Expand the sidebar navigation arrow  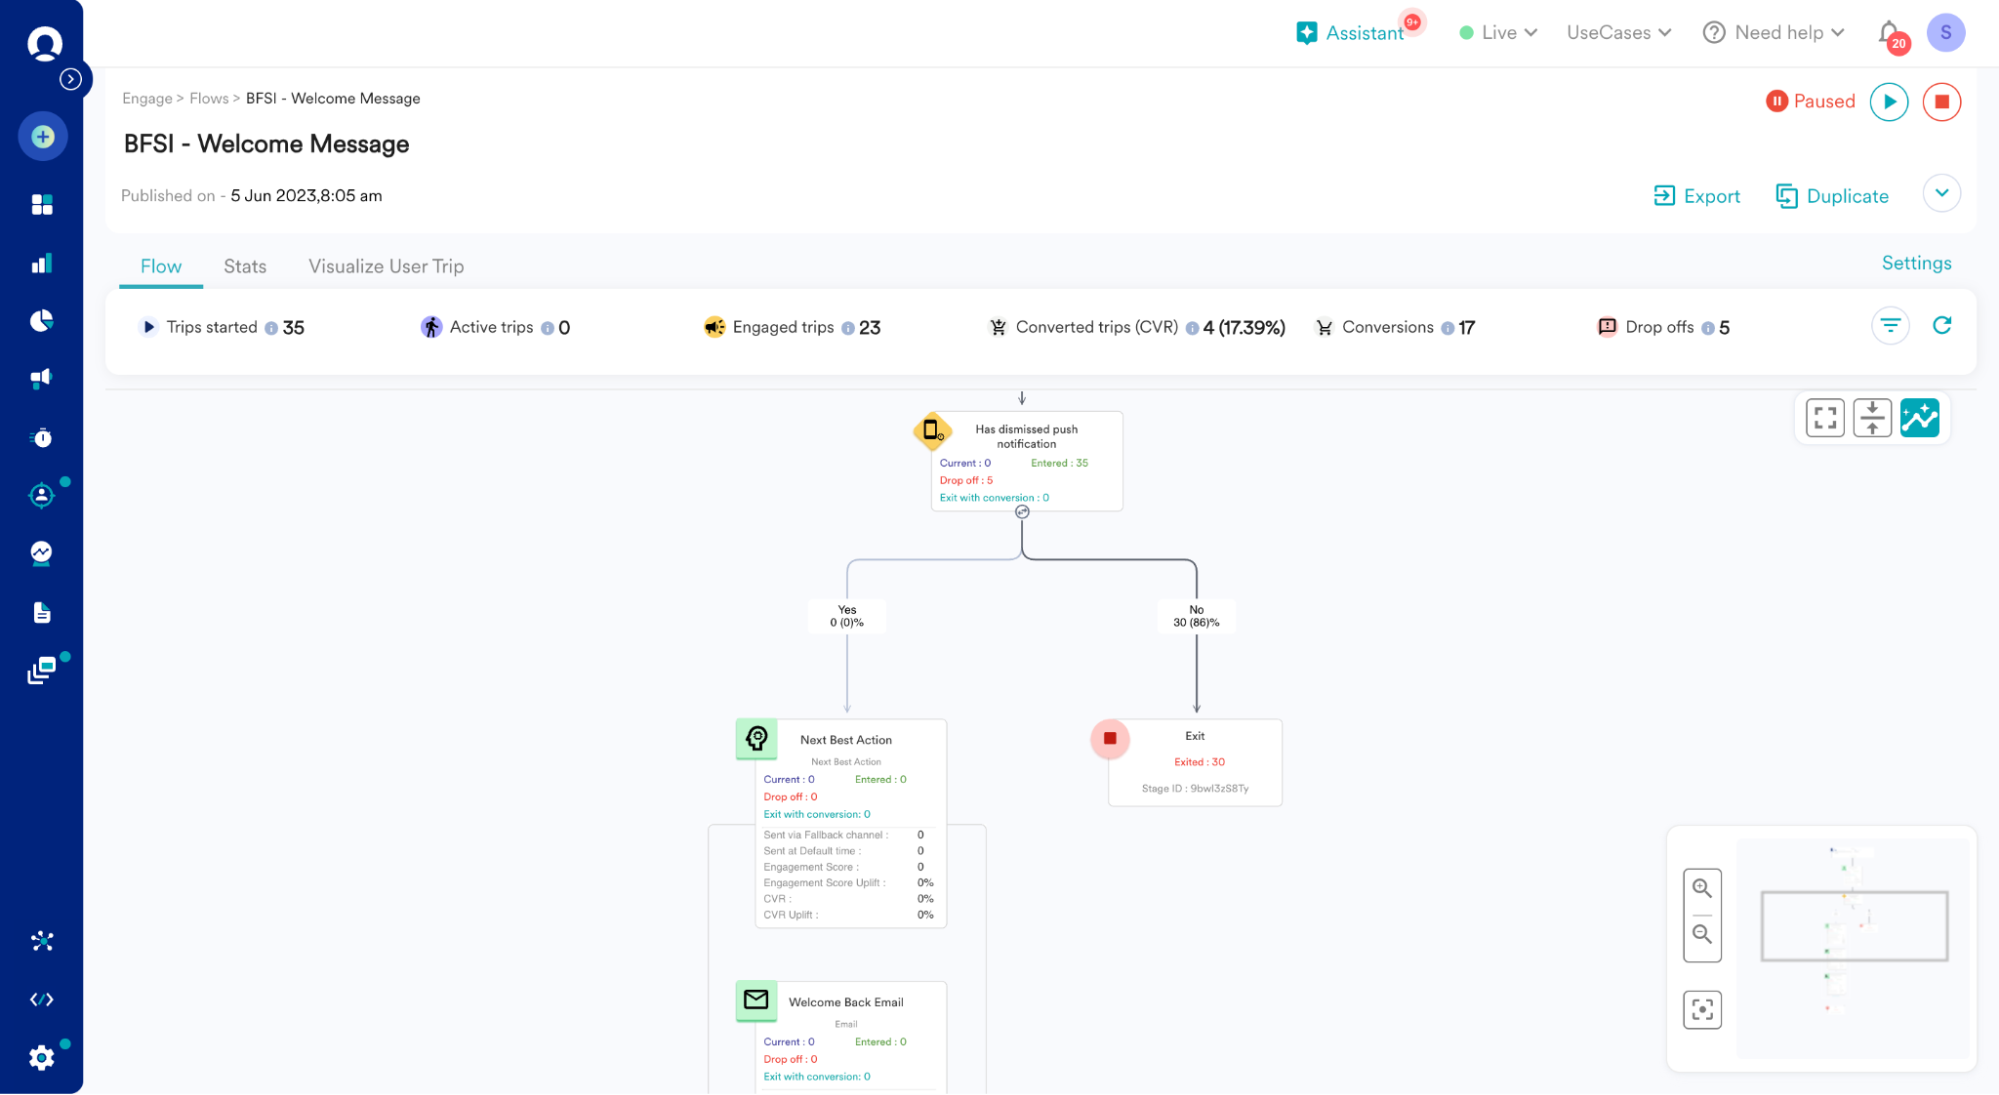[70, 79]
